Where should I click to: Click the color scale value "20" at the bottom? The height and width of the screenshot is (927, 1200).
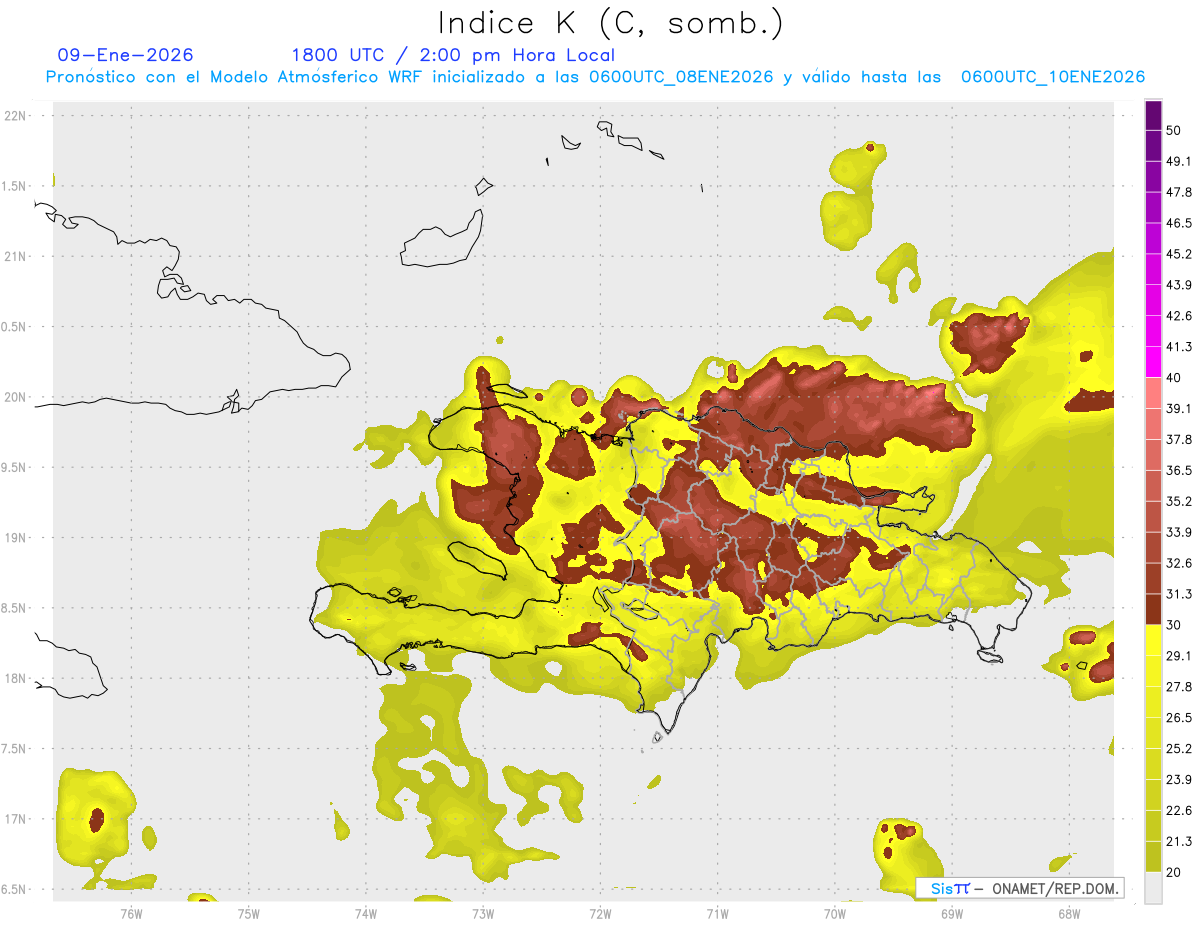tap(1174, 872)
